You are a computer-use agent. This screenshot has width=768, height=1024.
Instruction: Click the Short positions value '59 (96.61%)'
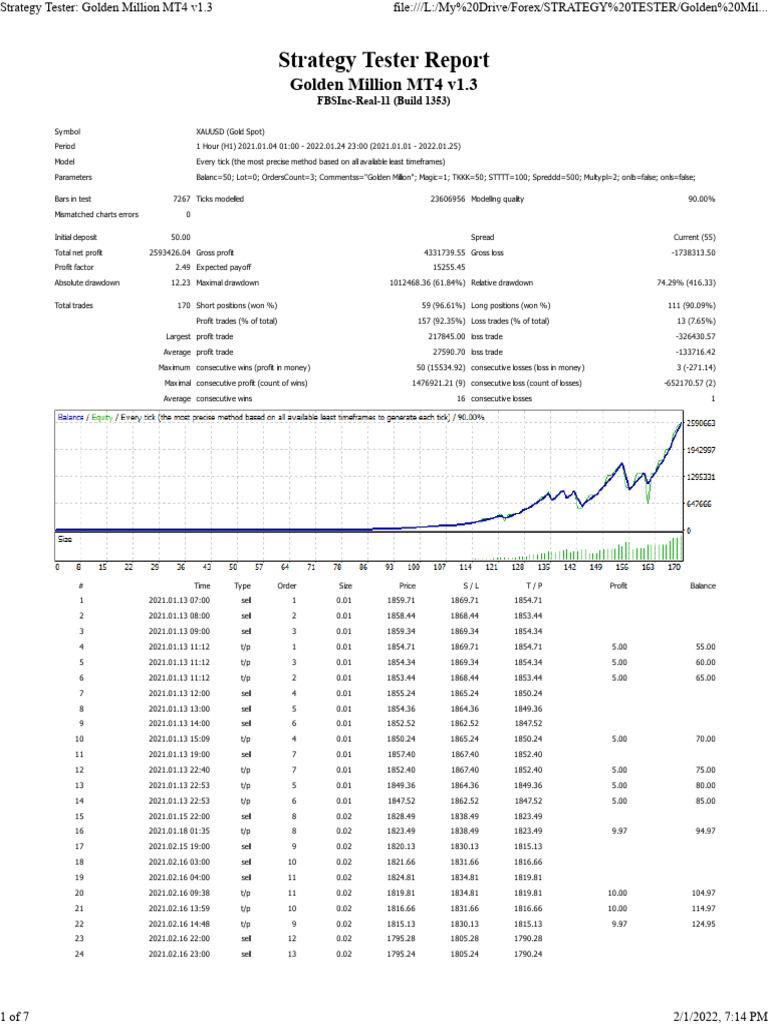[443, 306]
